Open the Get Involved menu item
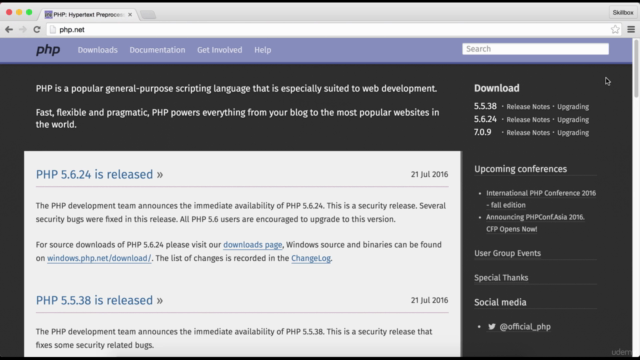This screenshot has width=640, height=360. tap(220, 50)
